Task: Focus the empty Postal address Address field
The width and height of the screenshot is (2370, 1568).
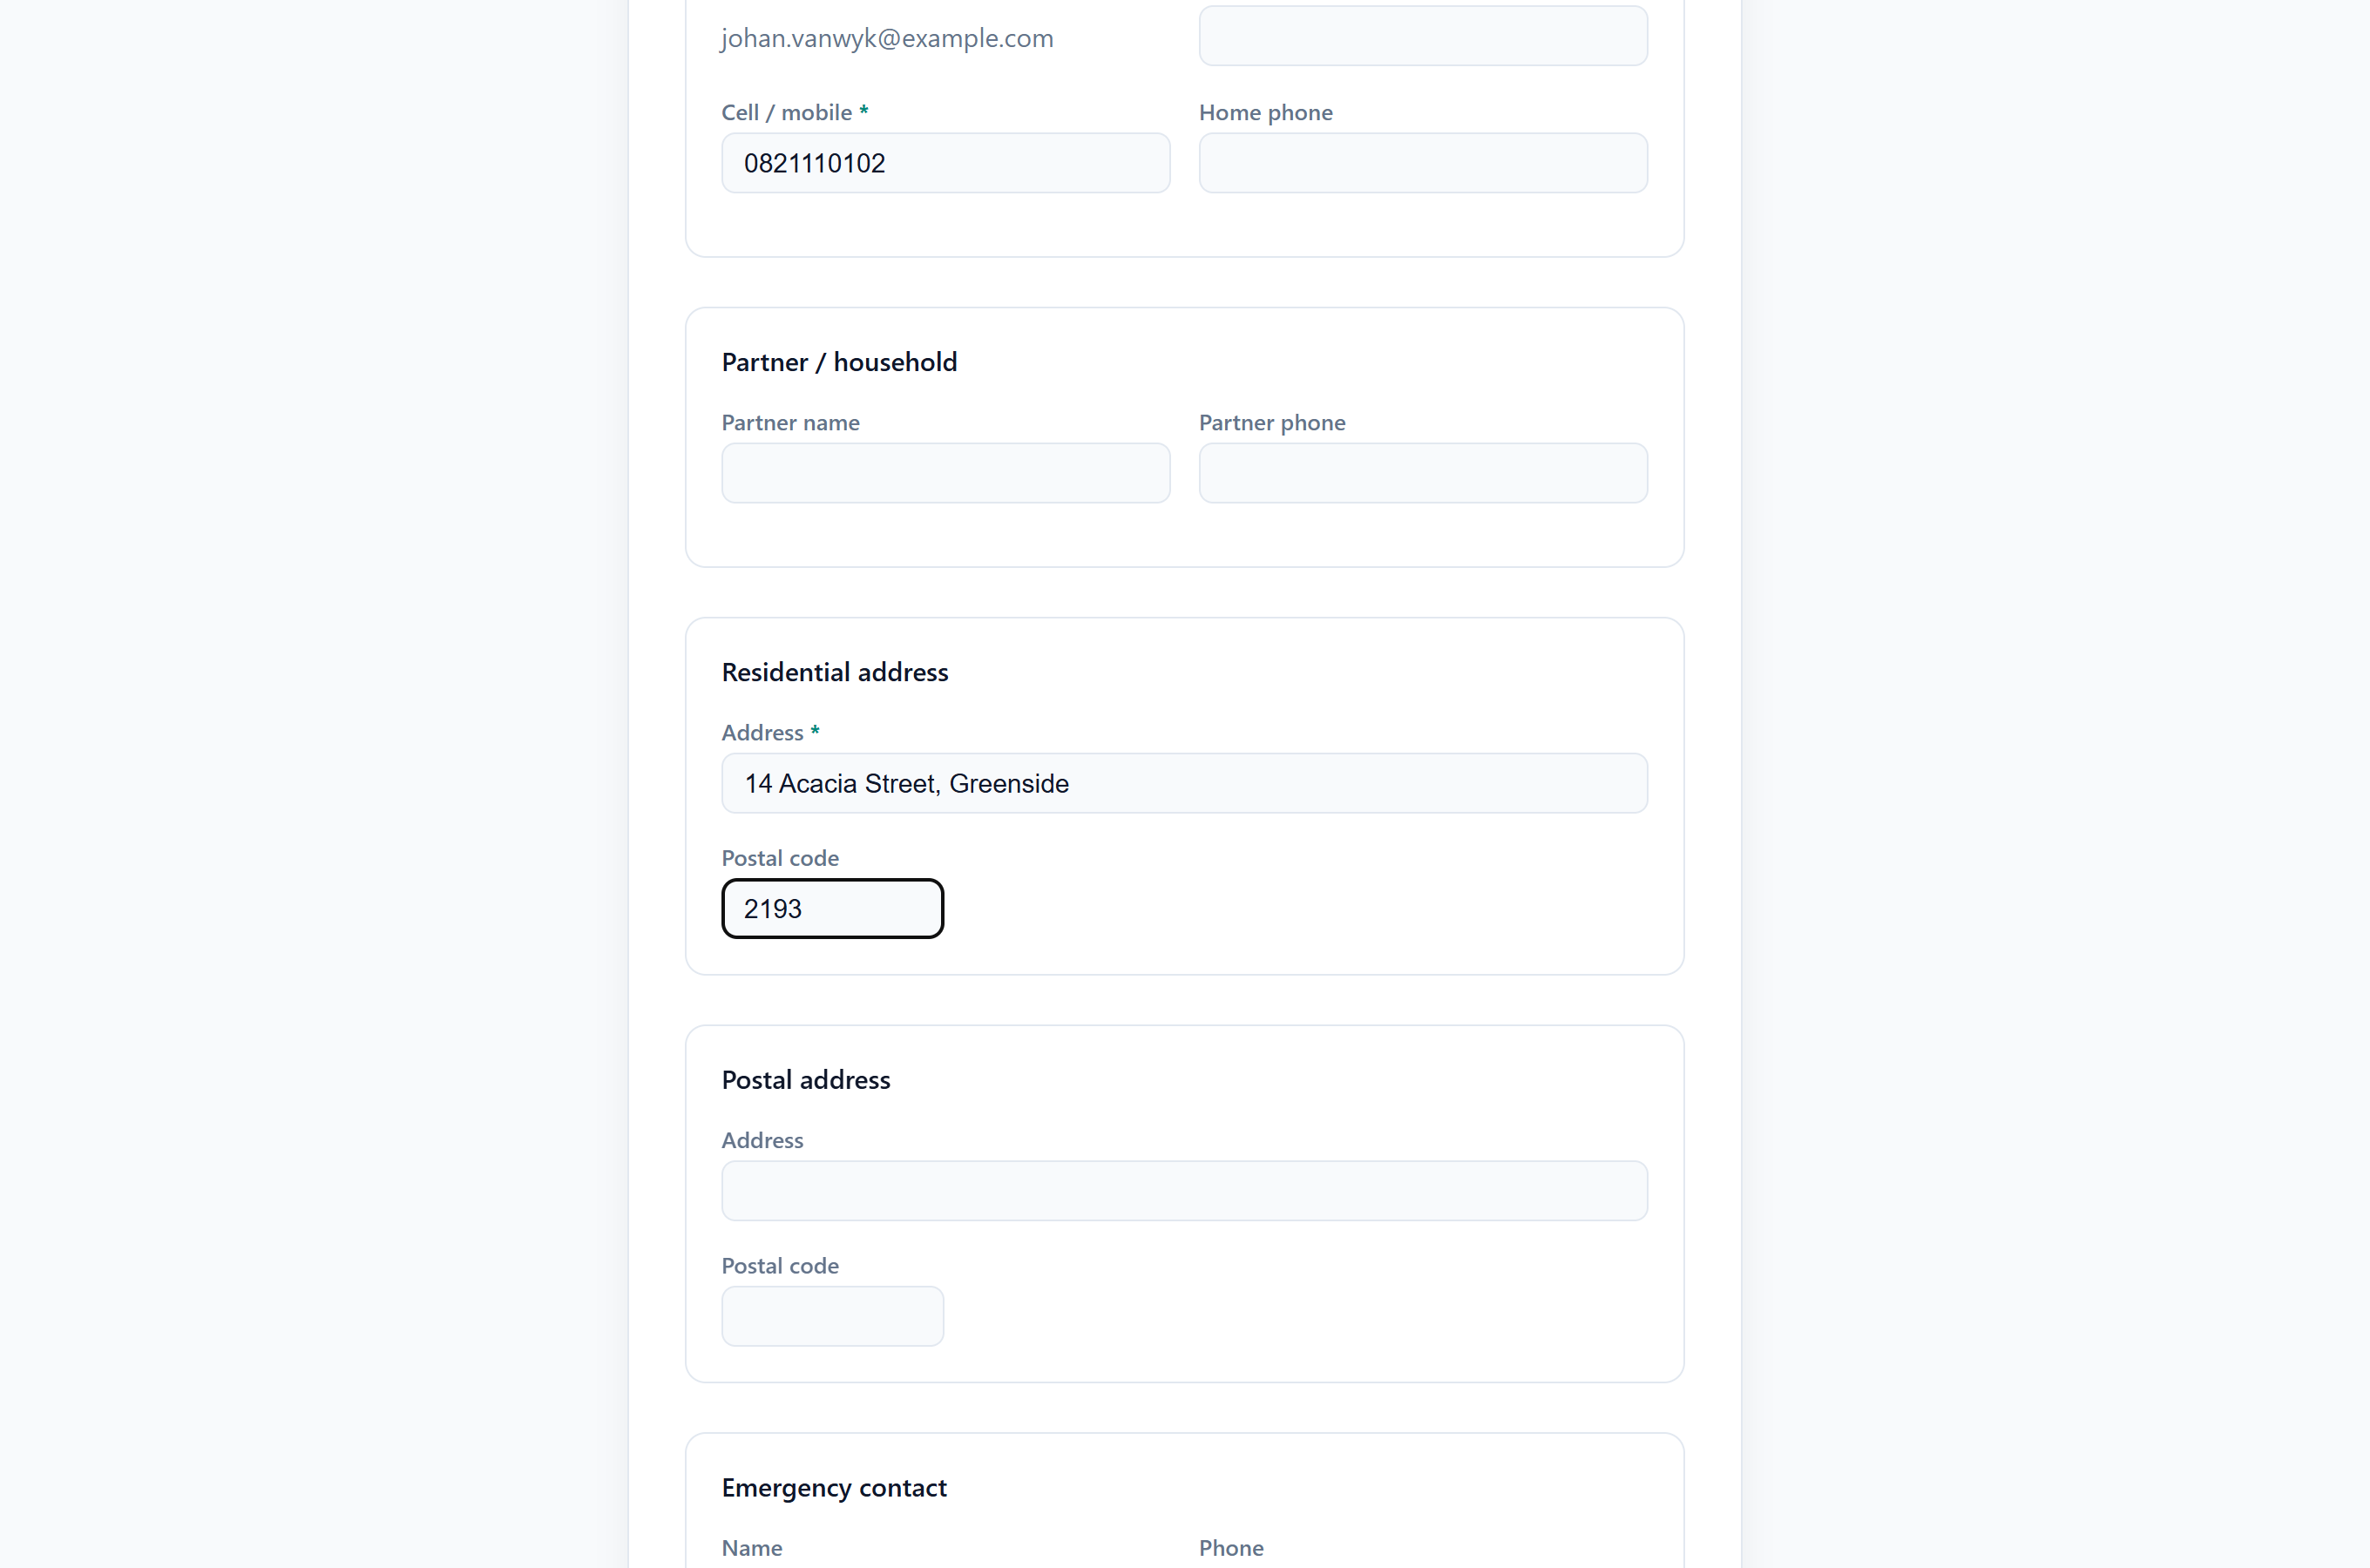Action: coord(1184,1191)
